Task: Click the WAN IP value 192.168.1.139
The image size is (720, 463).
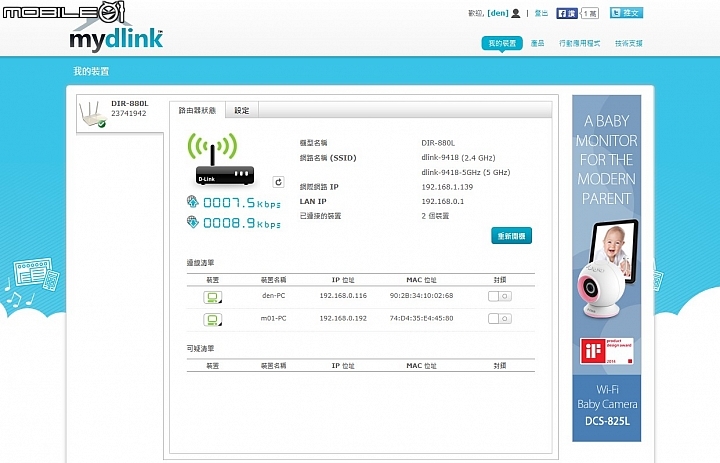Action: pyautogui.click(x=447, y=187)
